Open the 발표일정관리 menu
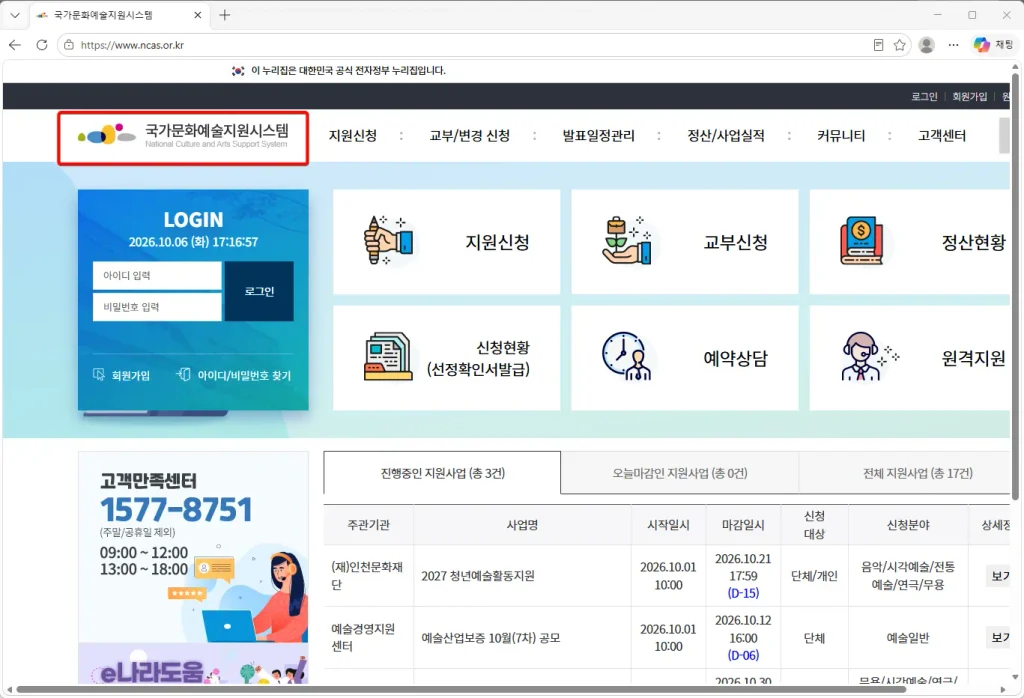The height and width of the screenshot is (698, 1024). tap(598, 136)
